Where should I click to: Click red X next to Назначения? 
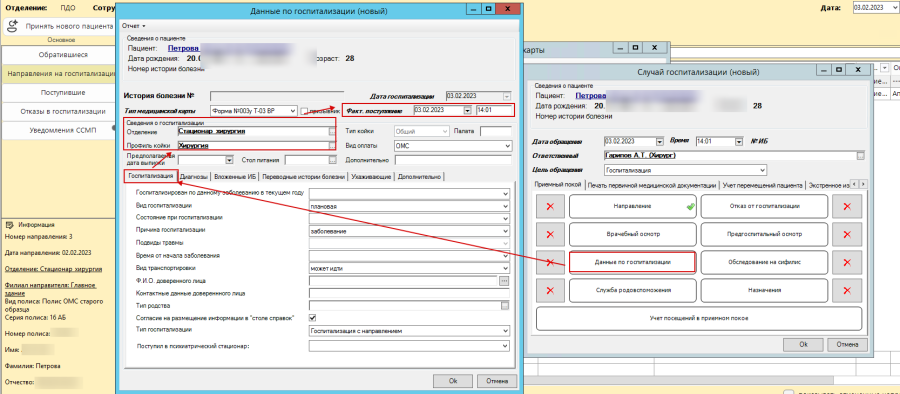click(847, 291)
